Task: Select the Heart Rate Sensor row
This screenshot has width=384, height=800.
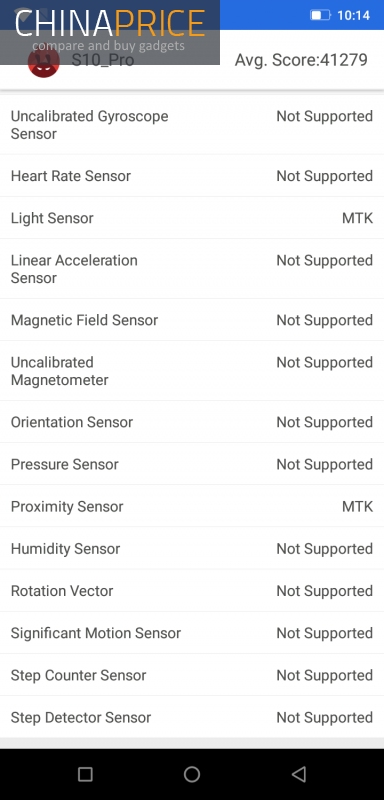Action: (192, 176)
